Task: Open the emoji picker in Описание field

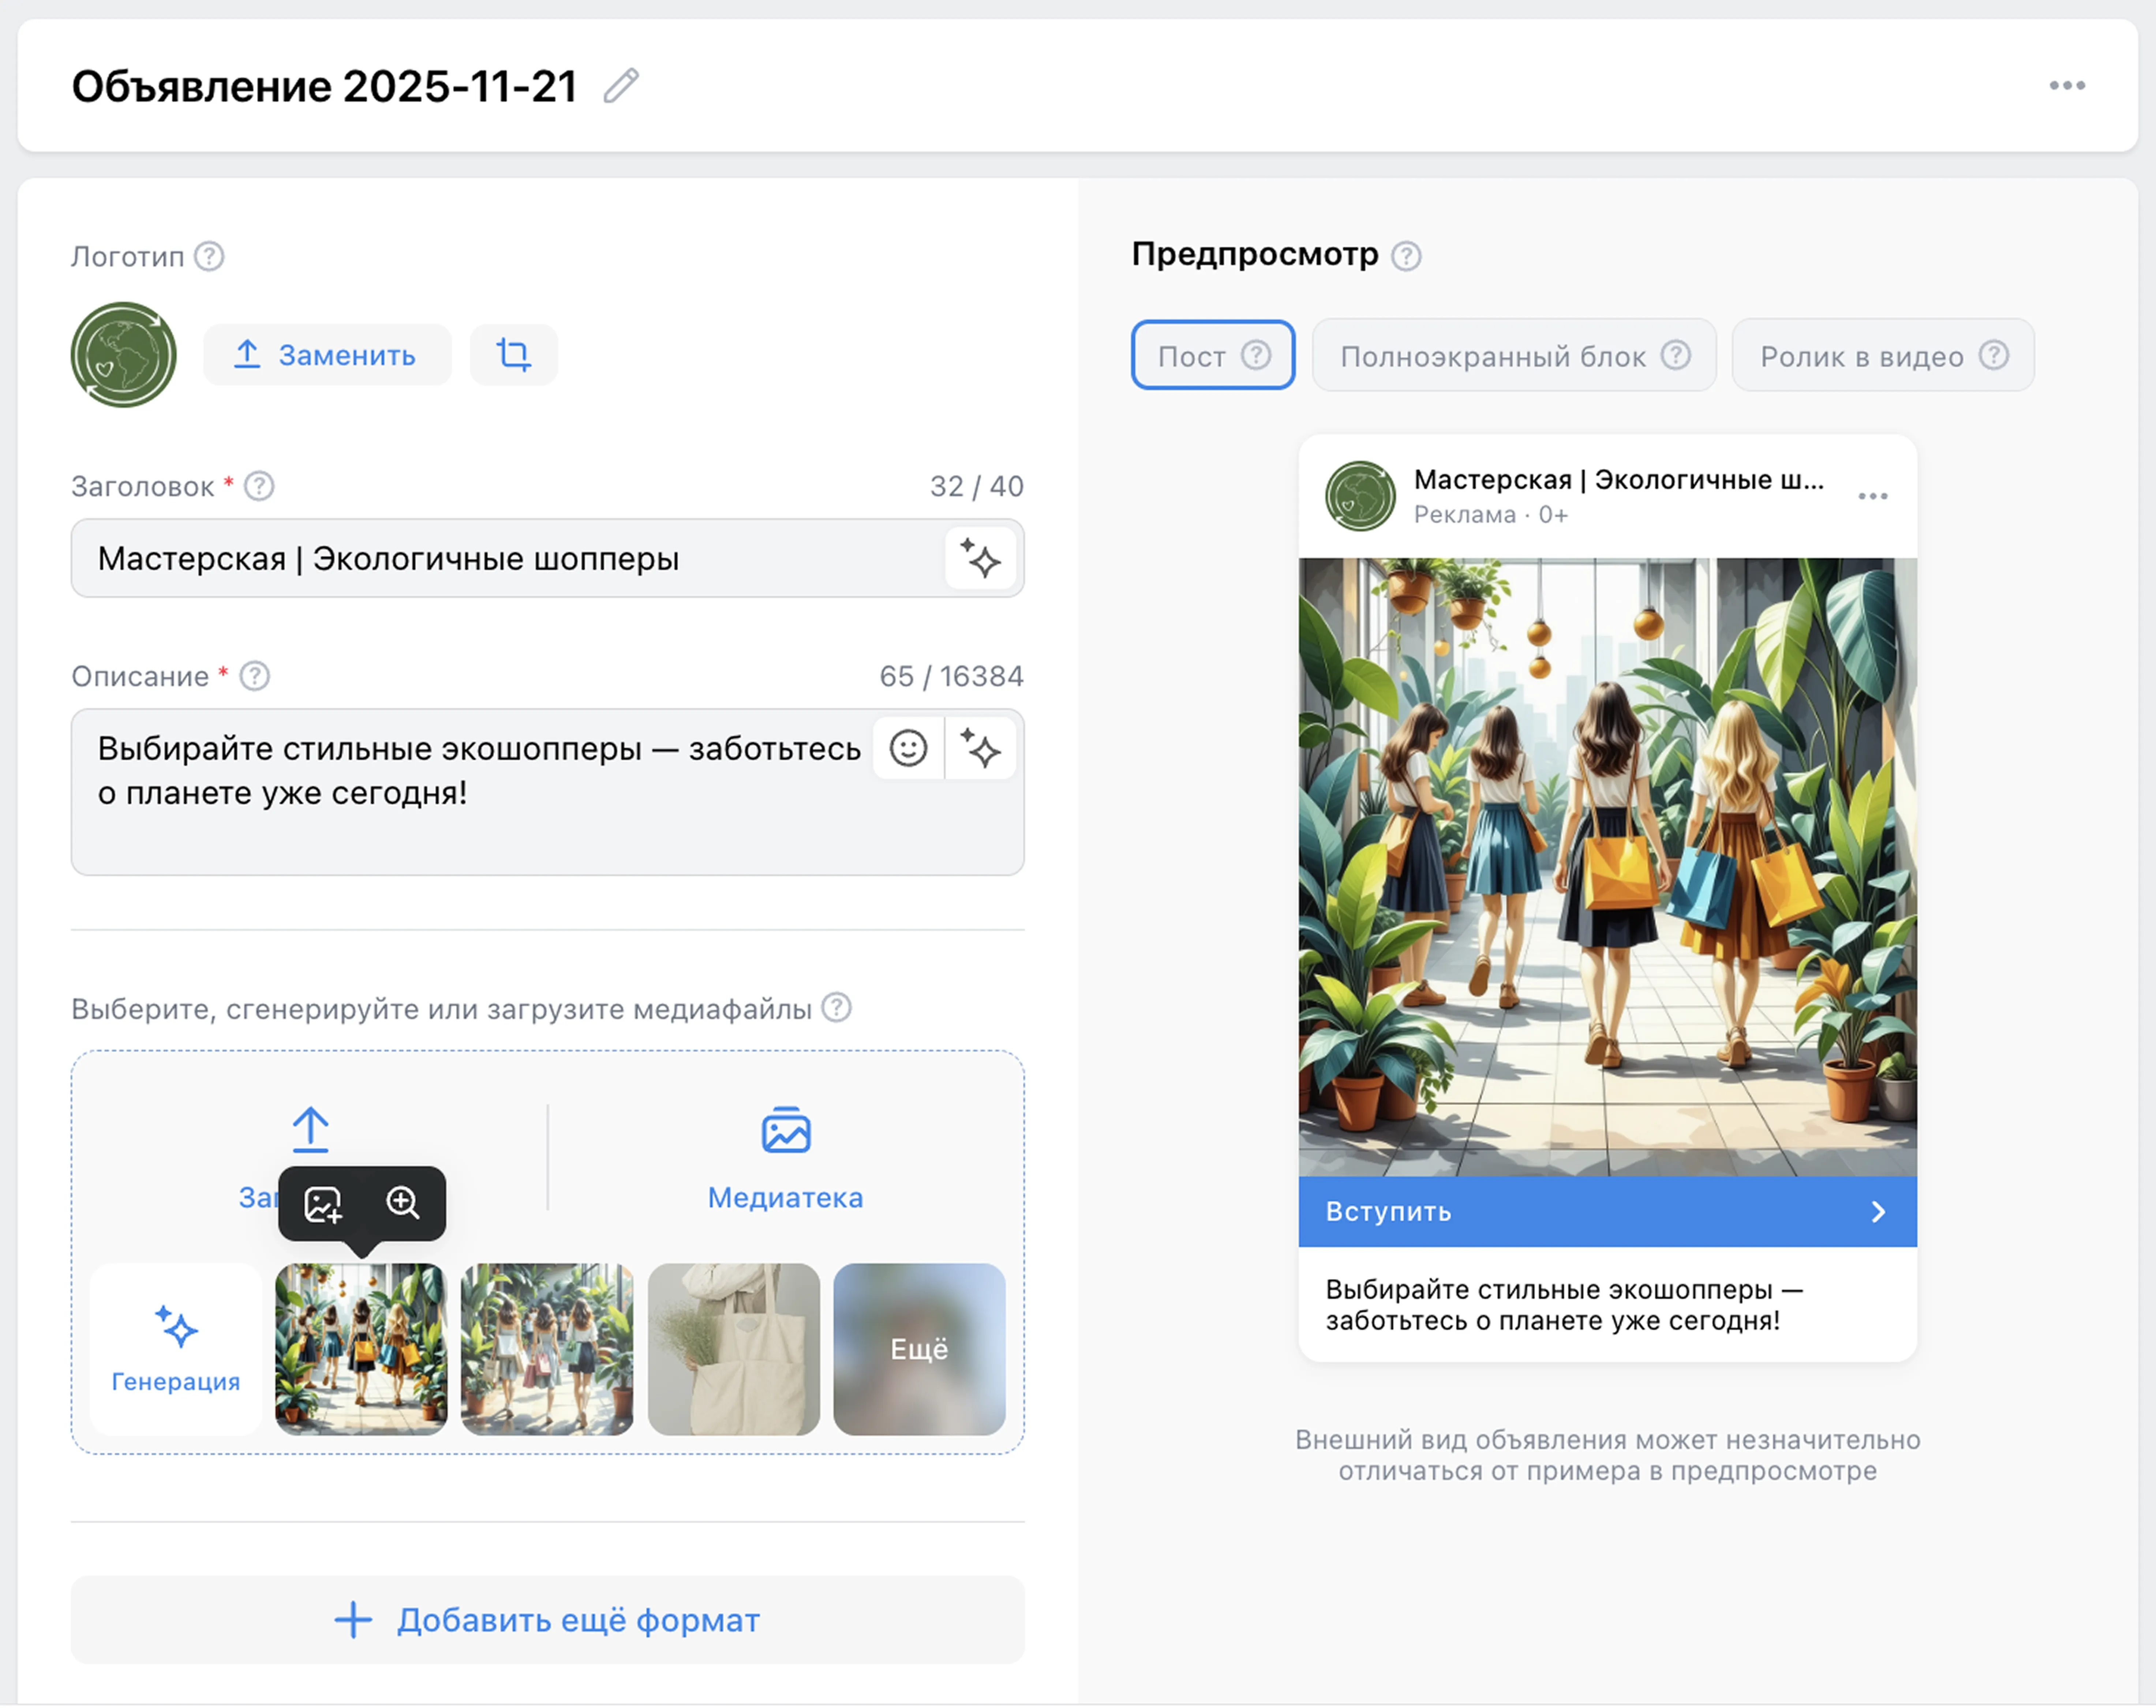Action: point(908,748)
